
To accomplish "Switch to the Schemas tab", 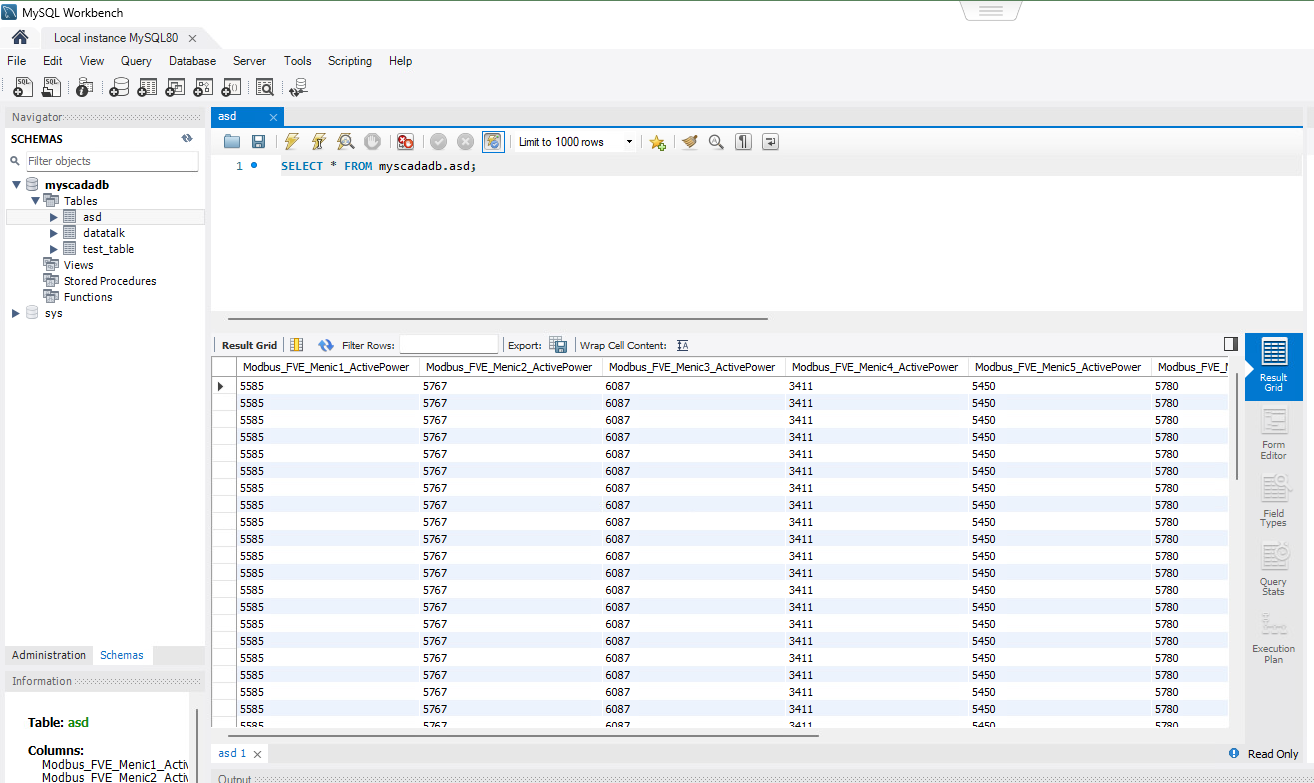I will point(122,656).
